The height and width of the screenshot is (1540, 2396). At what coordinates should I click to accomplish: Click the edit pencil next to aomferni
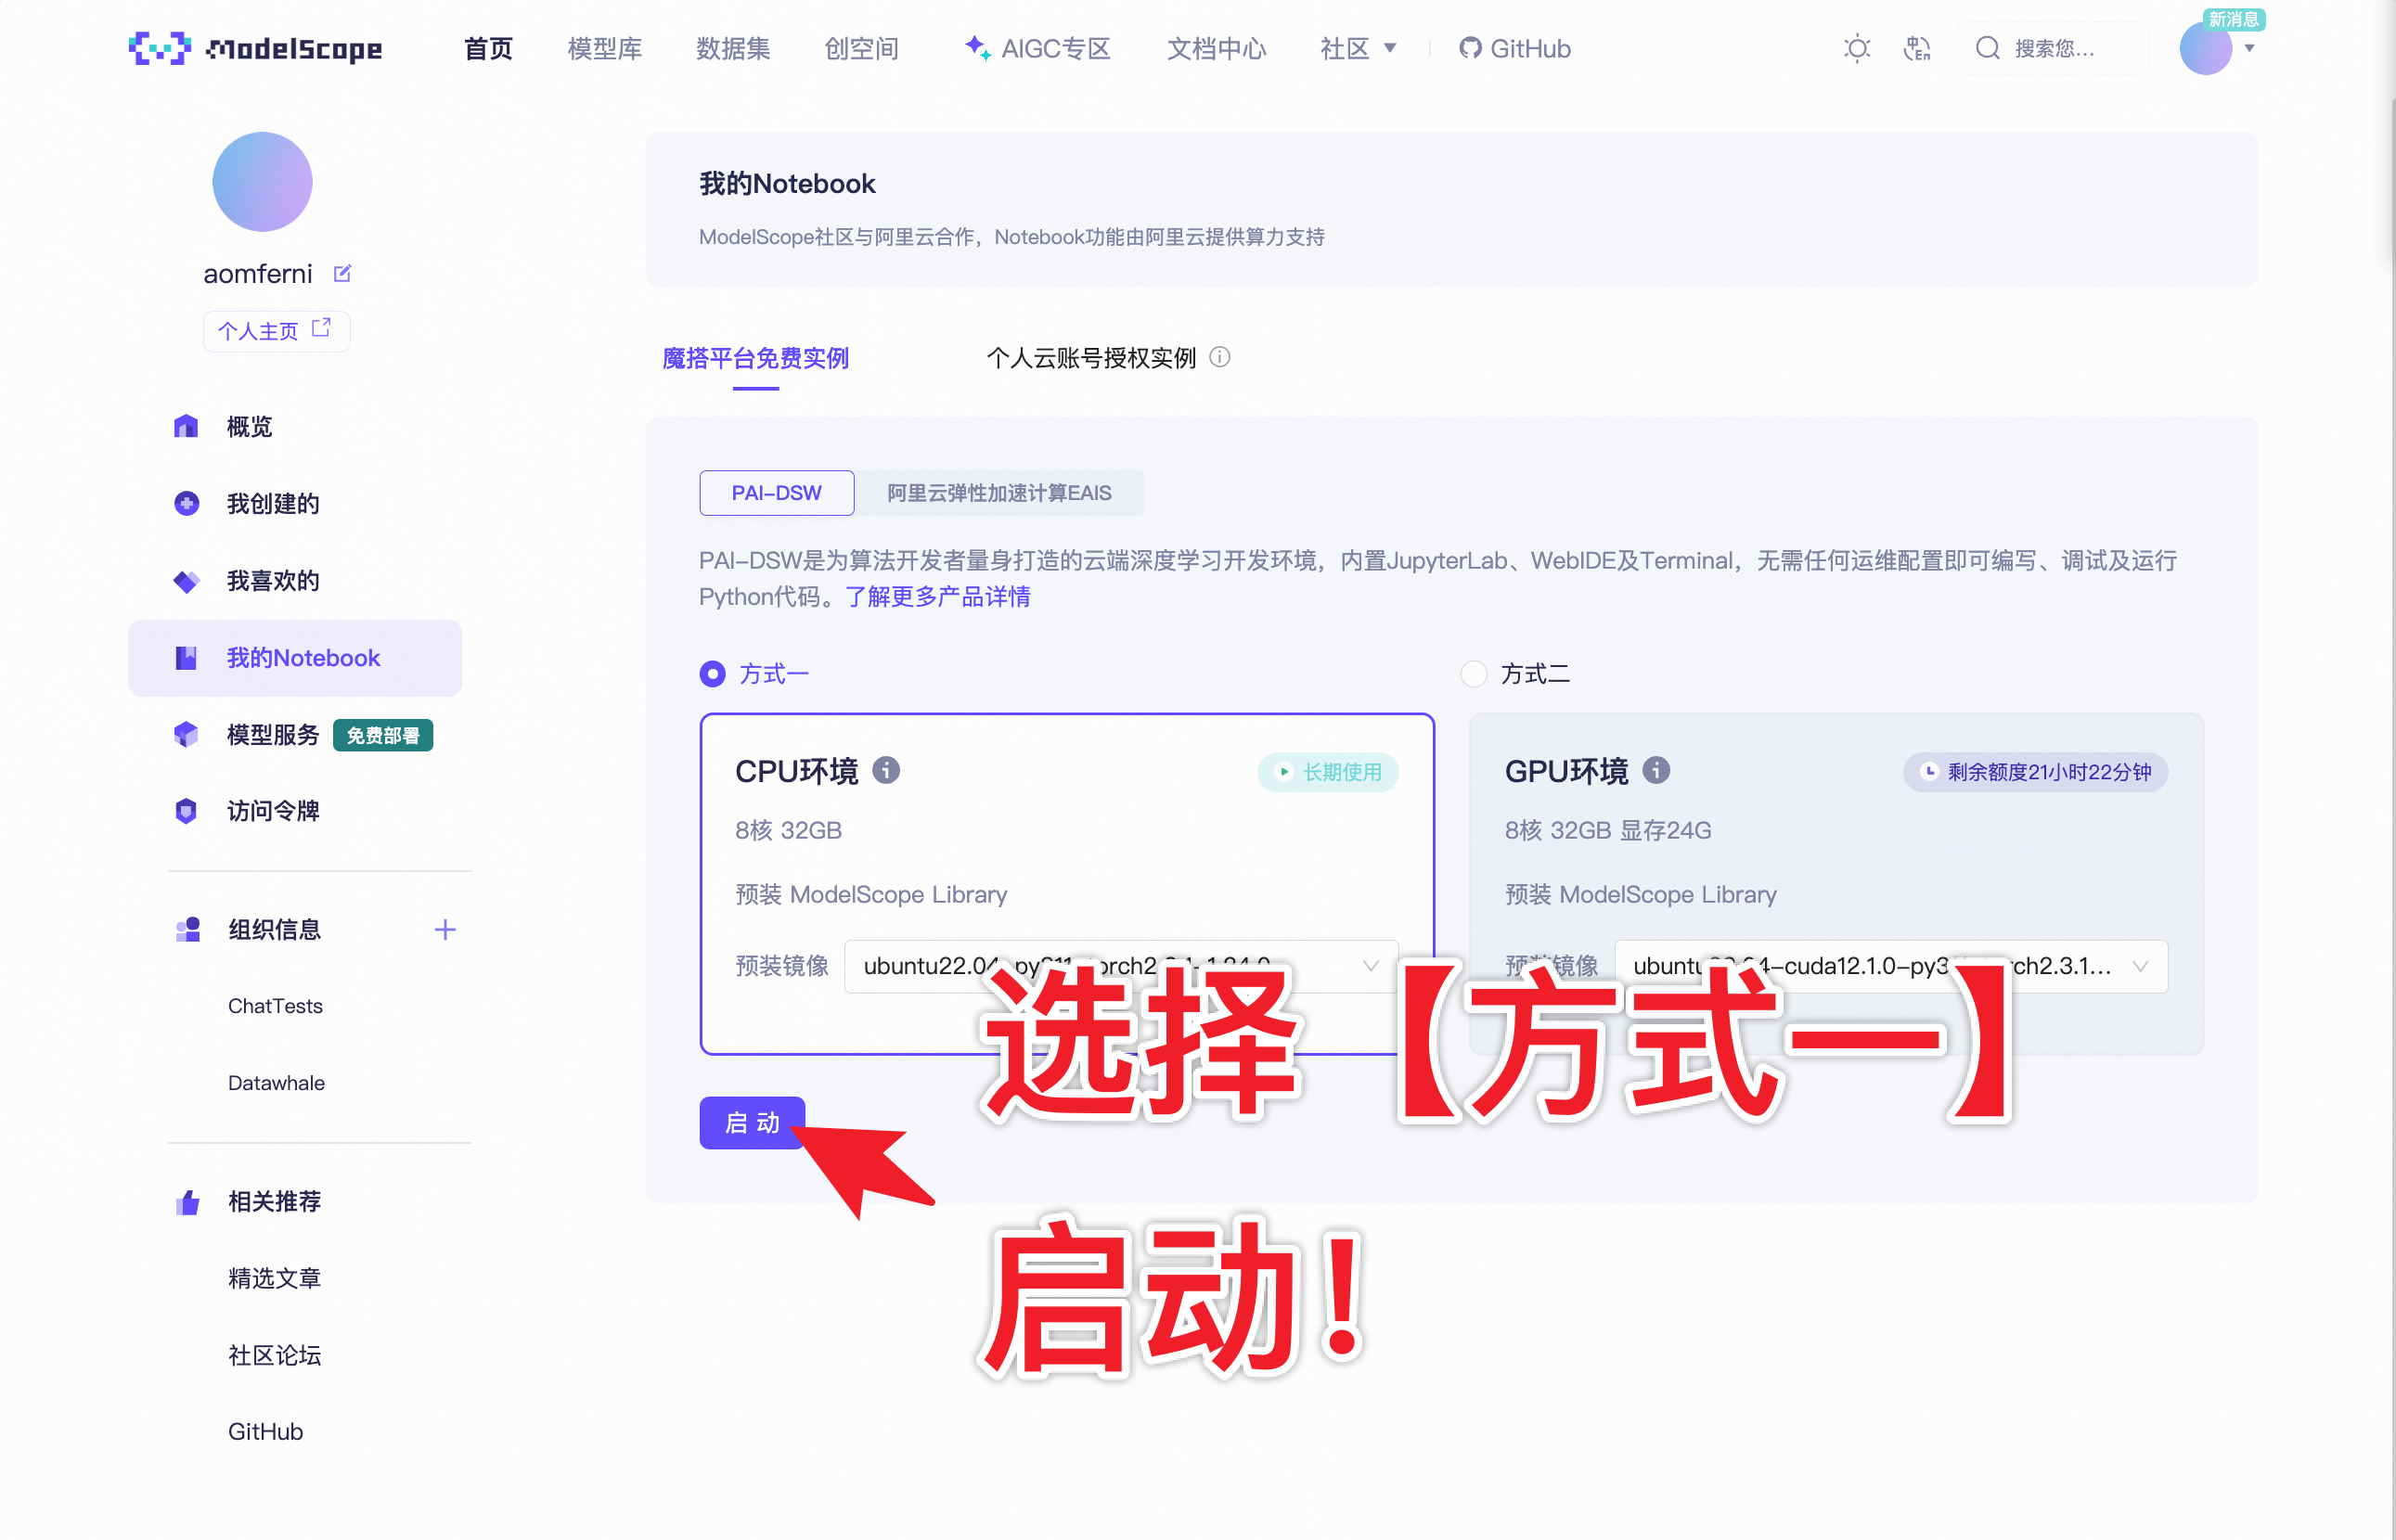[x=342, y=272]
